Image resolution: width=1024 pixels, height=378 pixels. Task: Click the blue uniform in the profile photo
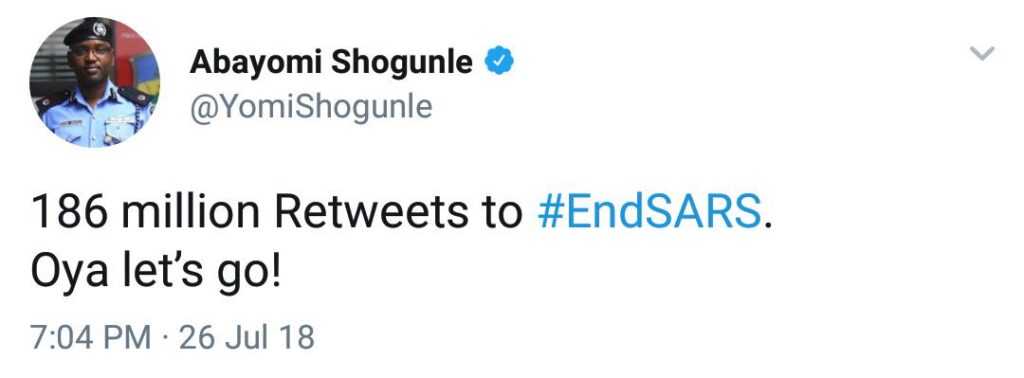[x=95, y=118]
